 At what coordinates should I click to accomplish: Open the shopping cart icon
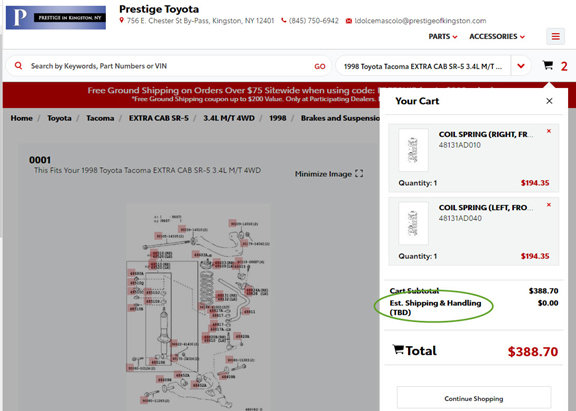click(x=548, y=65)
